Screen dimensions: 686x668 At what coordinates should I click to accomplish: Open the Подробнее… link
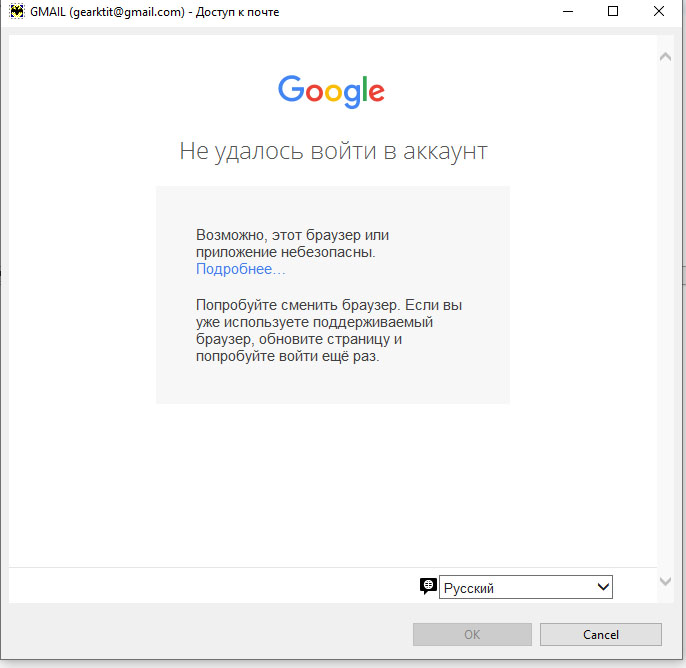240,269
